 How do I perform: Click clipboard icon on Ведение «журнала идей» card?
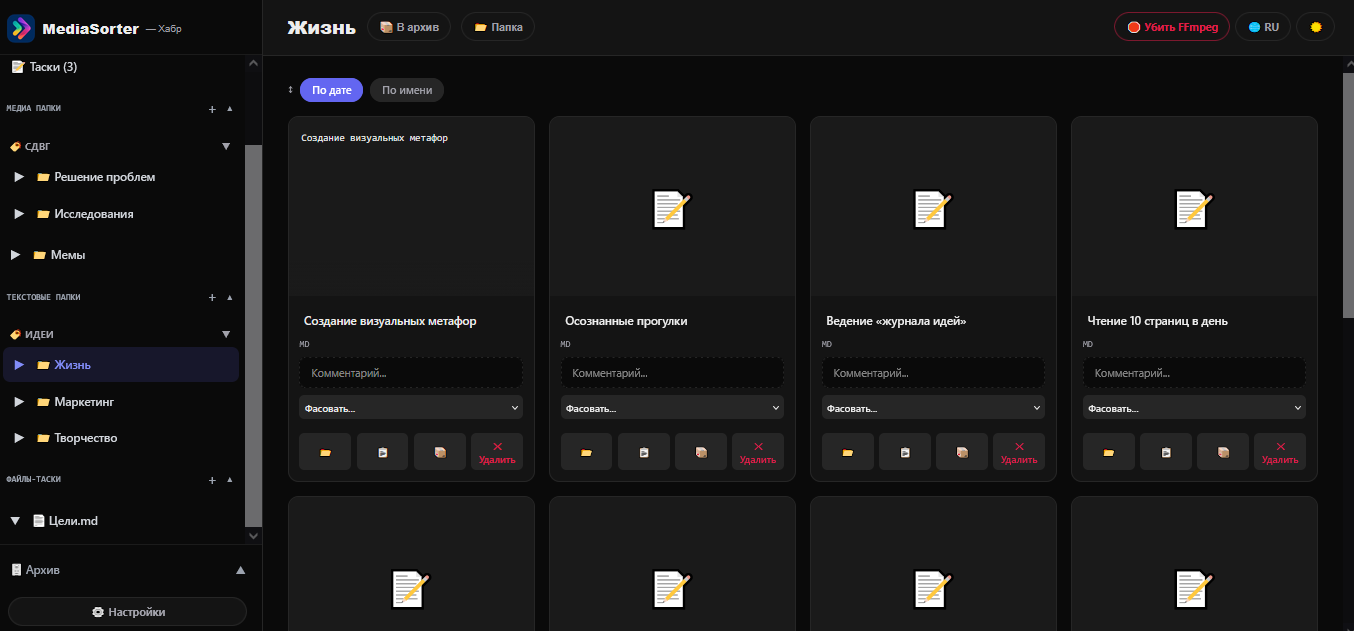(905, 452)
